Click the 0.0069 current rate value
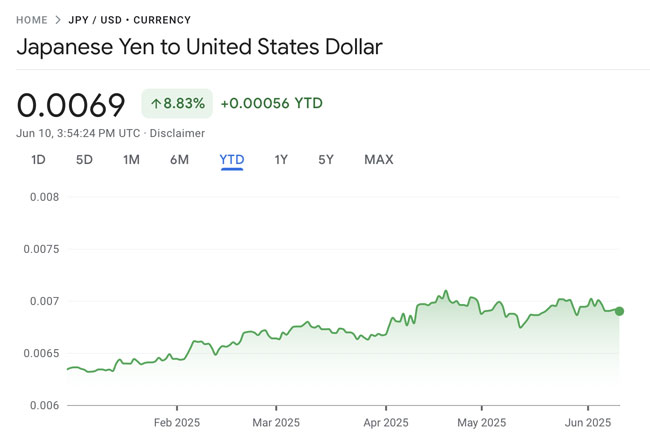The height and width of the screenshot is (442, 650). 71,105
